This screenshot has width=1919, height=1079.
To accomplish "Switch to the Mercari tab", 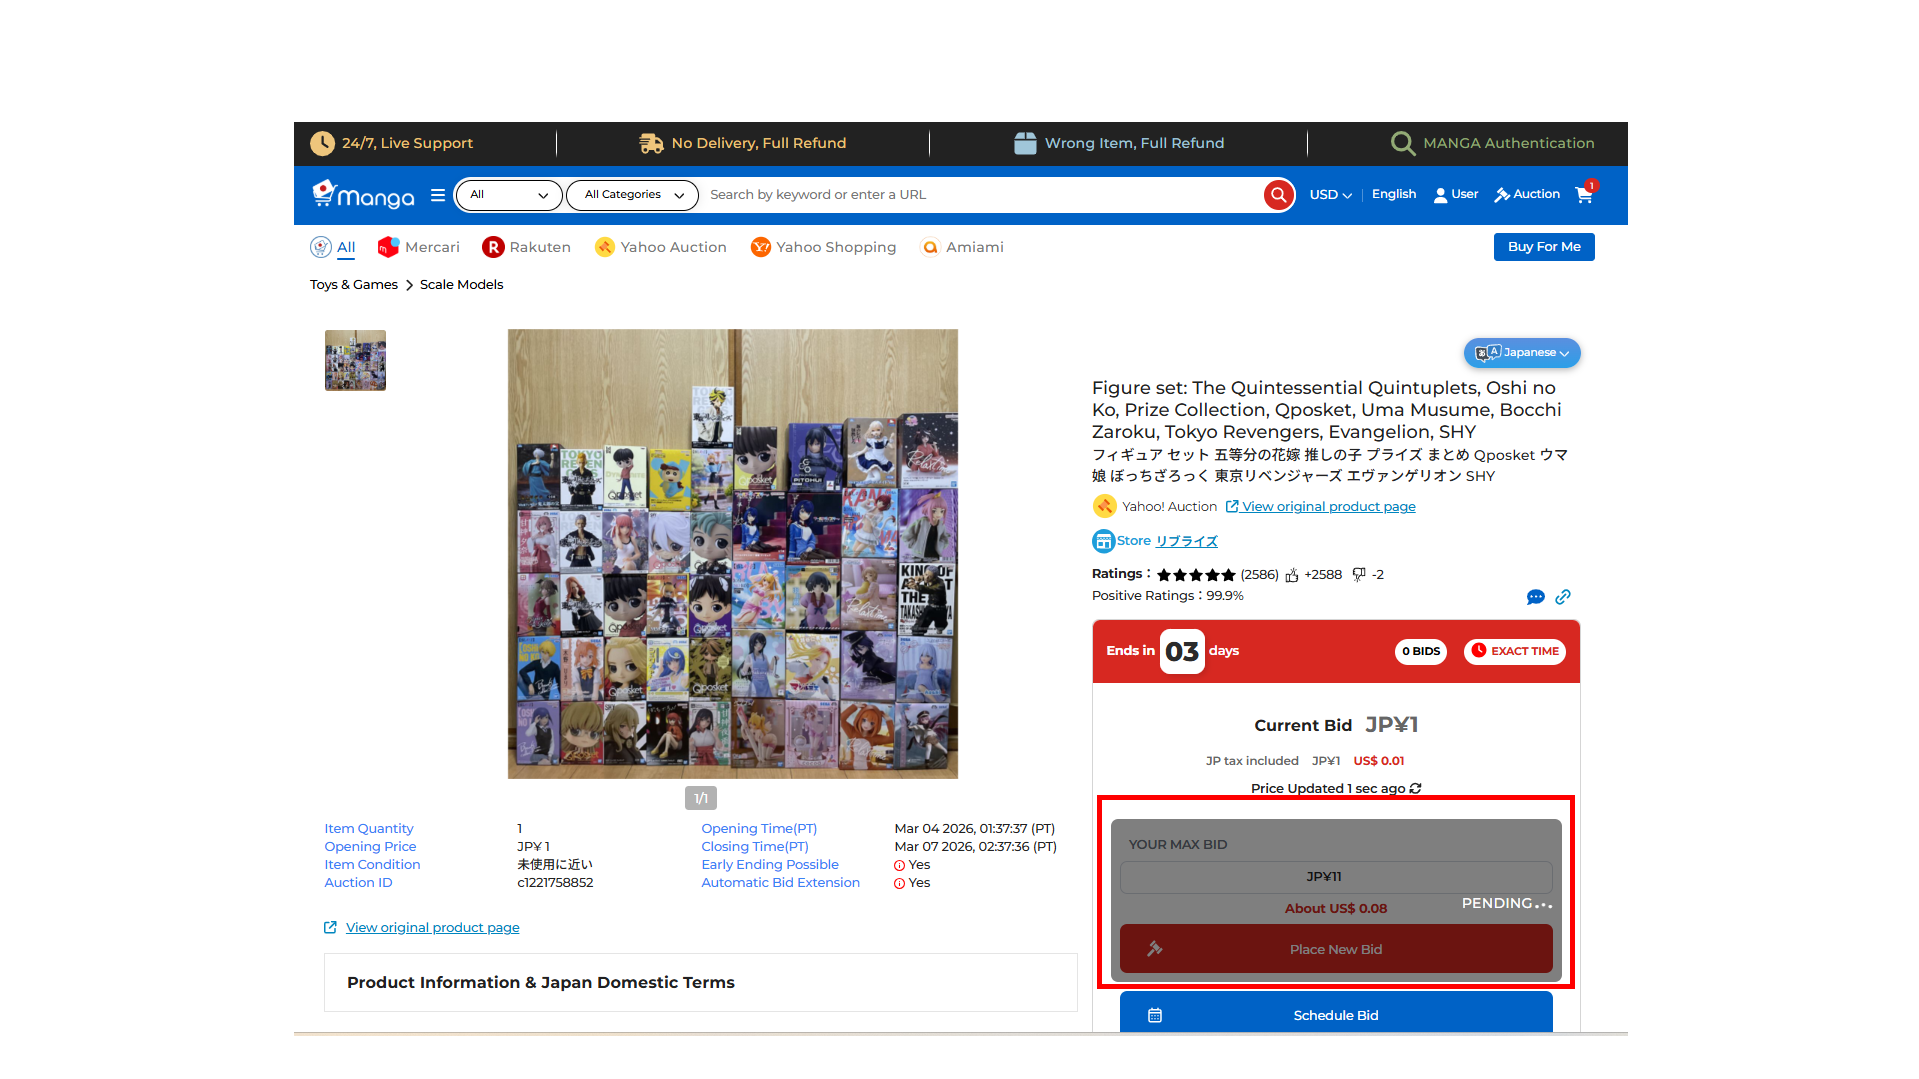I will pos(419,247).
